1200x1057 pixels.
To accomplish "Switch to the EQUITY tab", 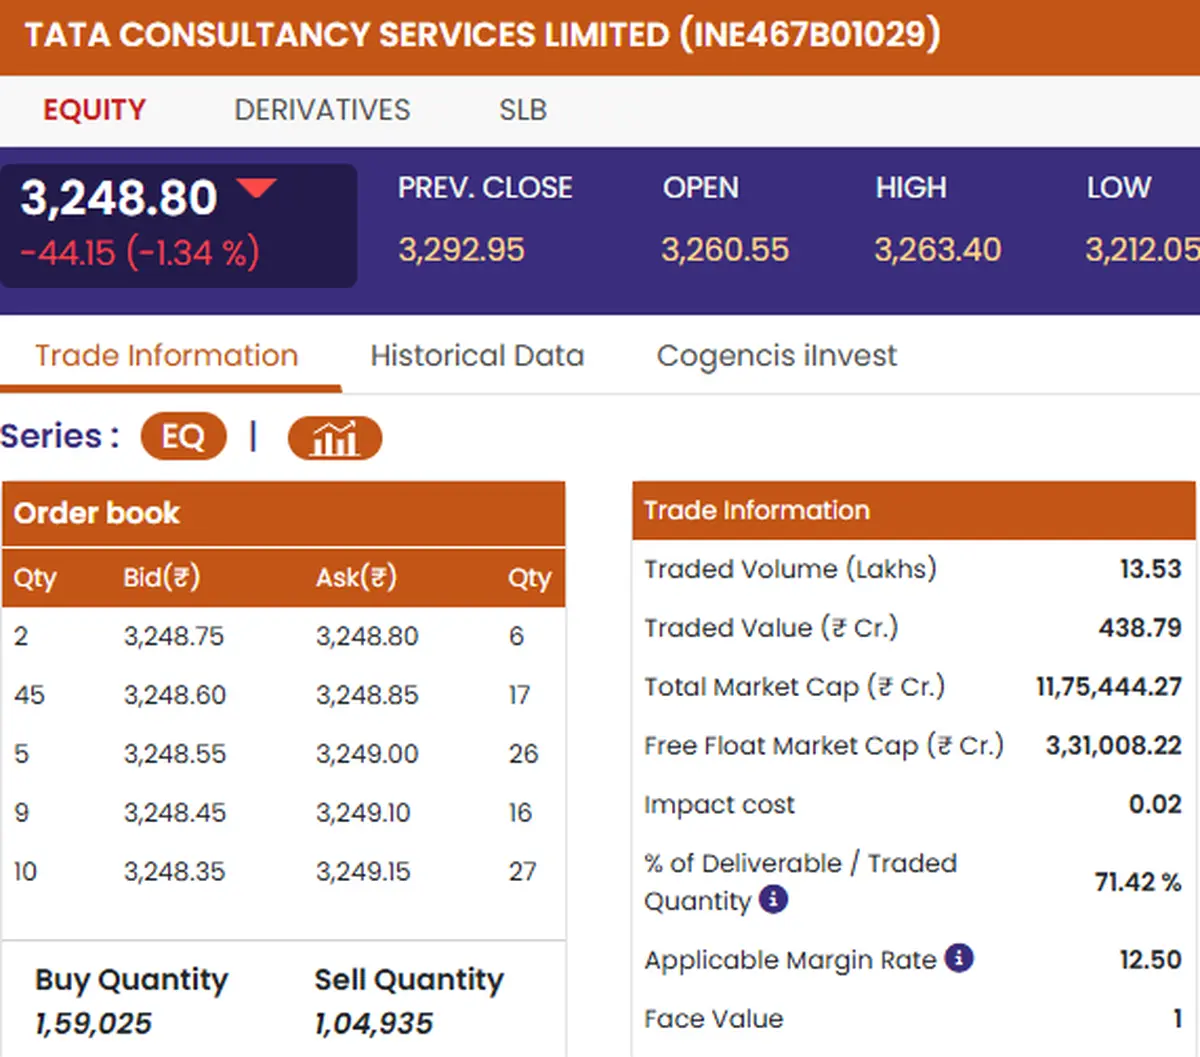I will (94, 109).
